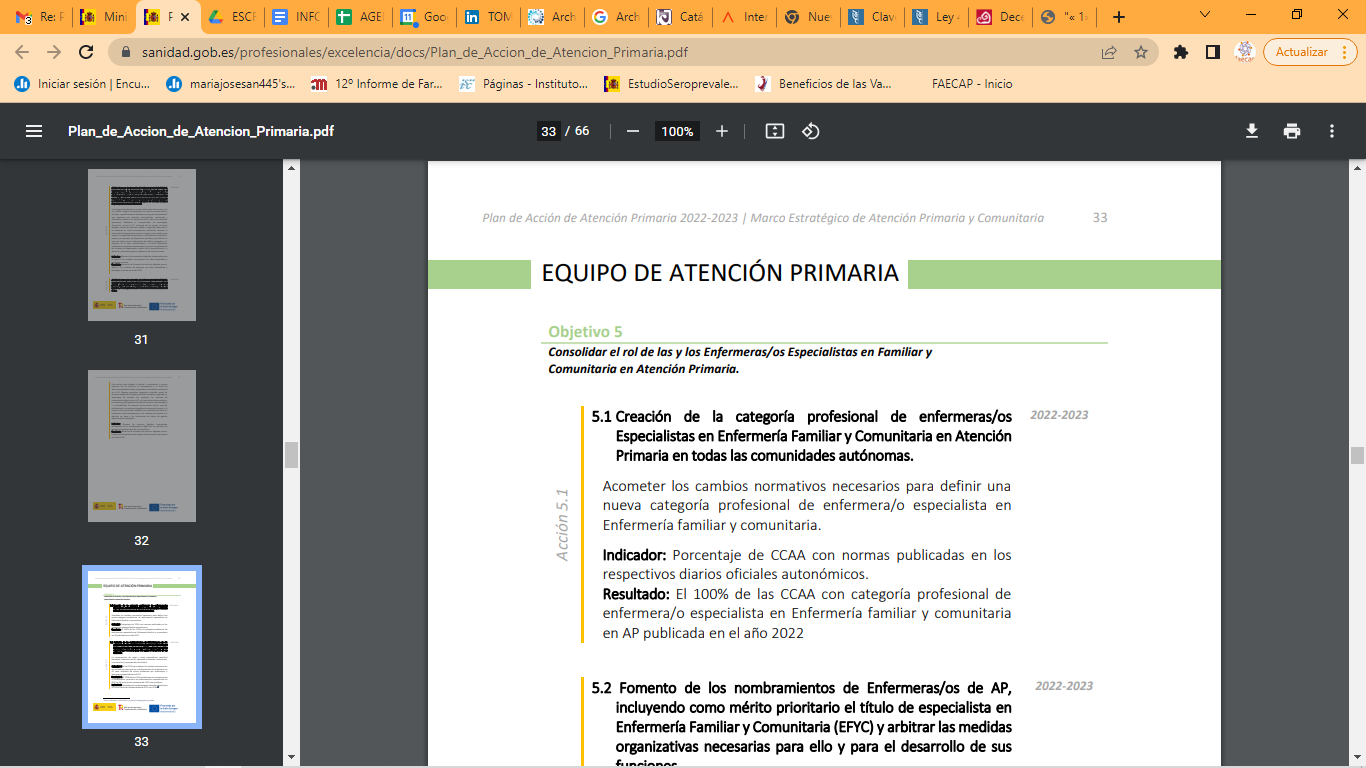Open a new browser tab
Screen dimensions: 1366x768
click(1119, 17)
